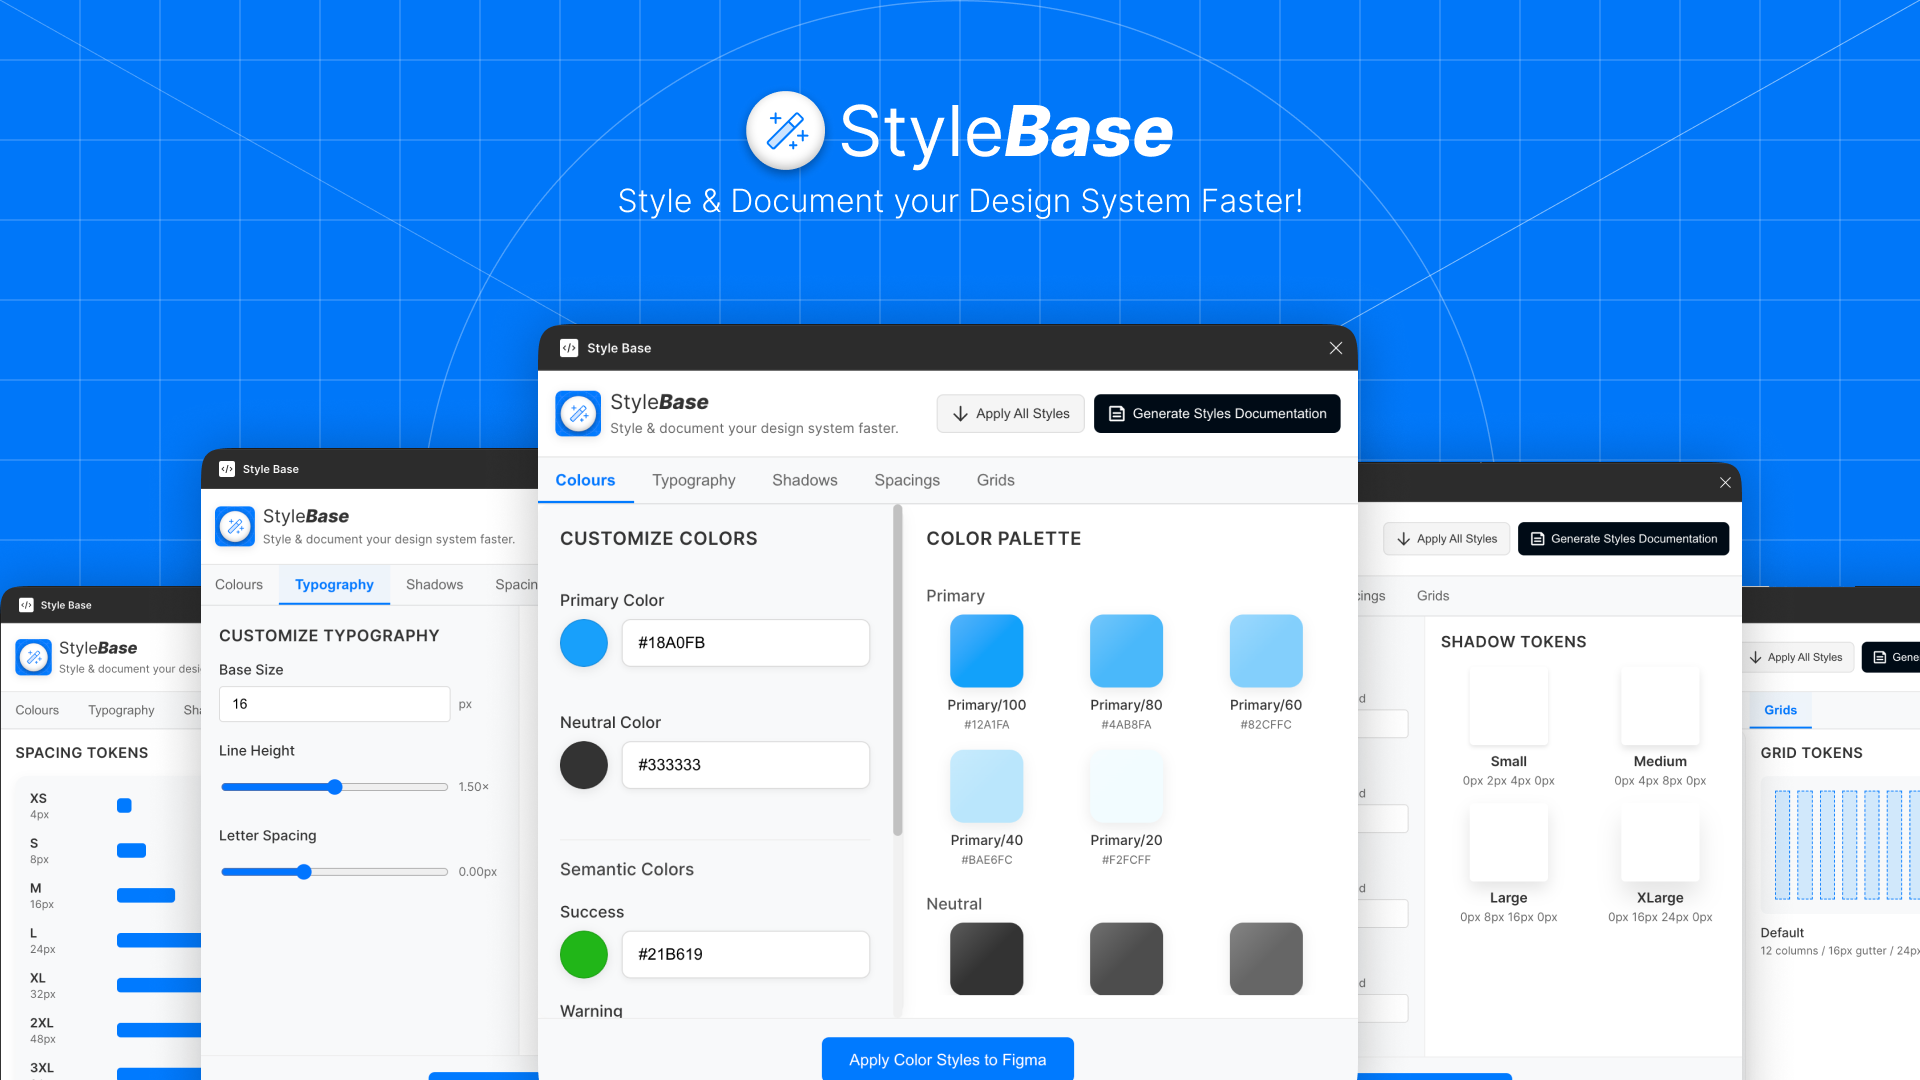Select the Colours tab in front window
The image size is (1920, 1080).
coord(585,480)
